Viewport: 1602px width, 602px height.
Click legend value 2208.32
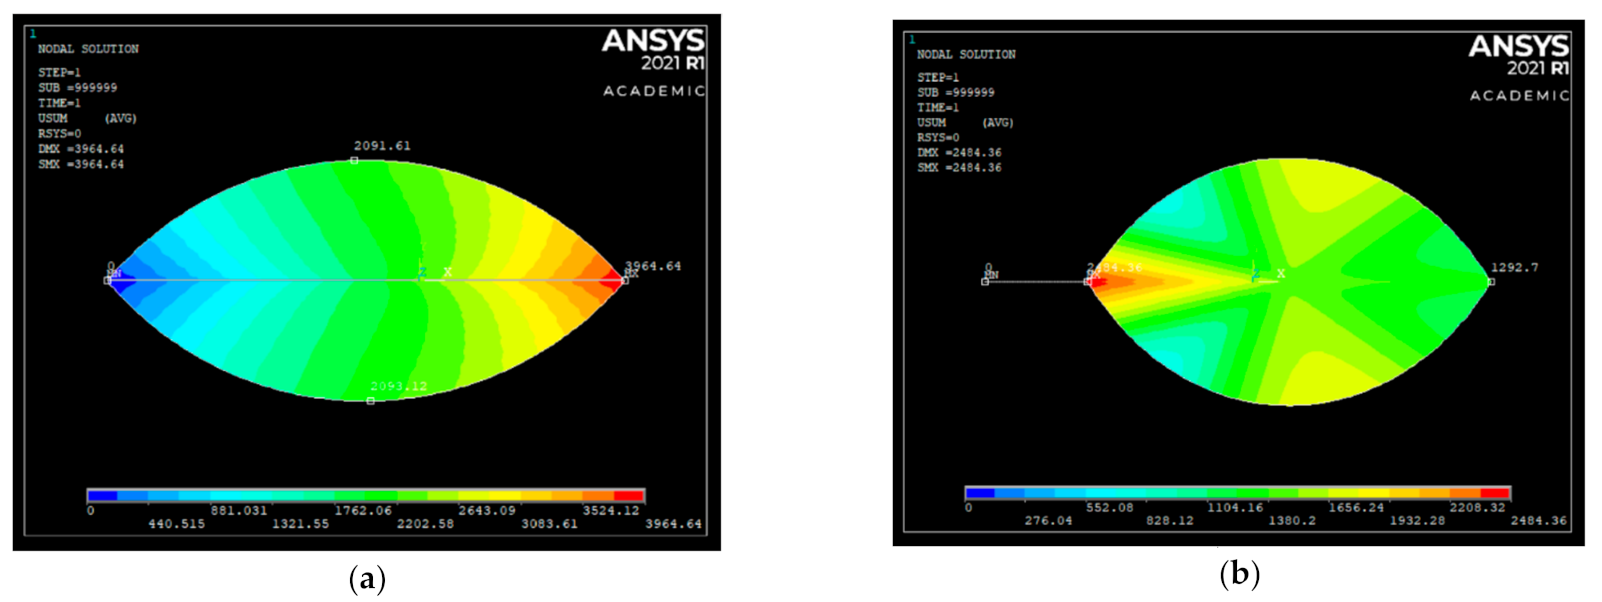1477,507
